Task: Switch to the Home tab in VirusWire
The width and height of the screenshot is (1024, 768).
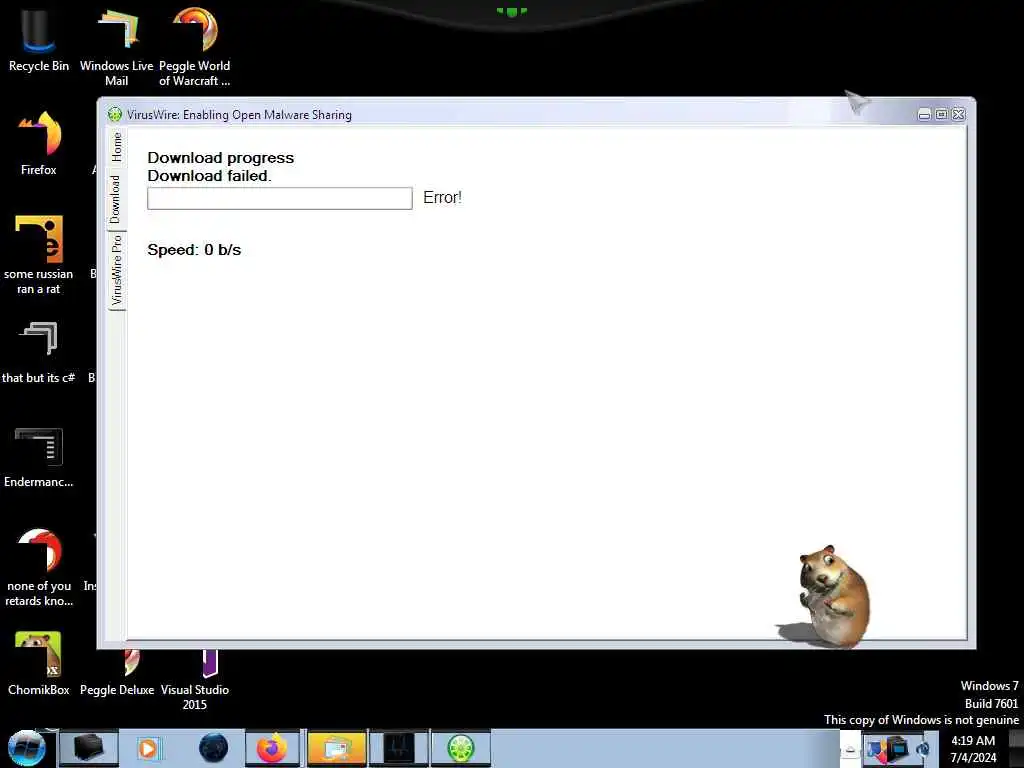Action: pos(116,147)
